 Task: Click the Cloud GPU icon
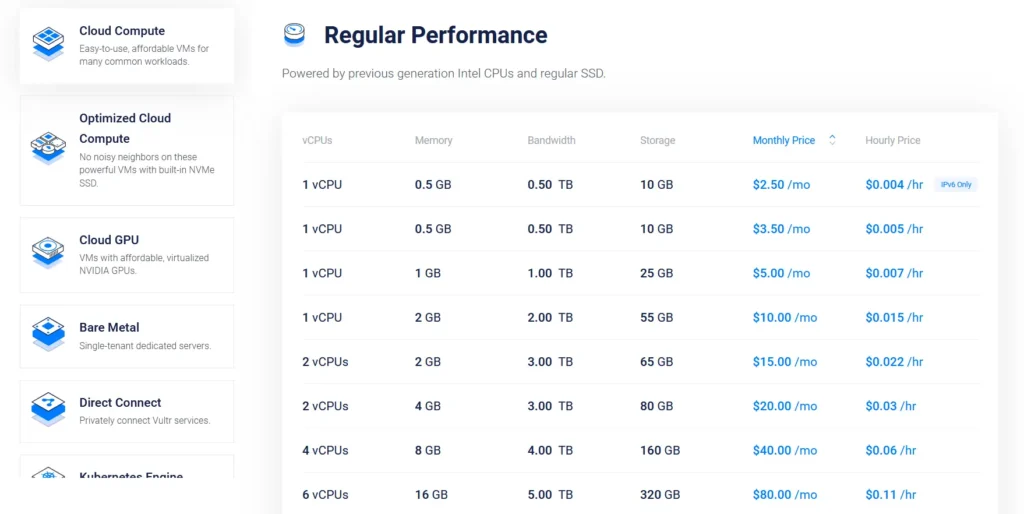pyautogui.click(x=48, y=252)
